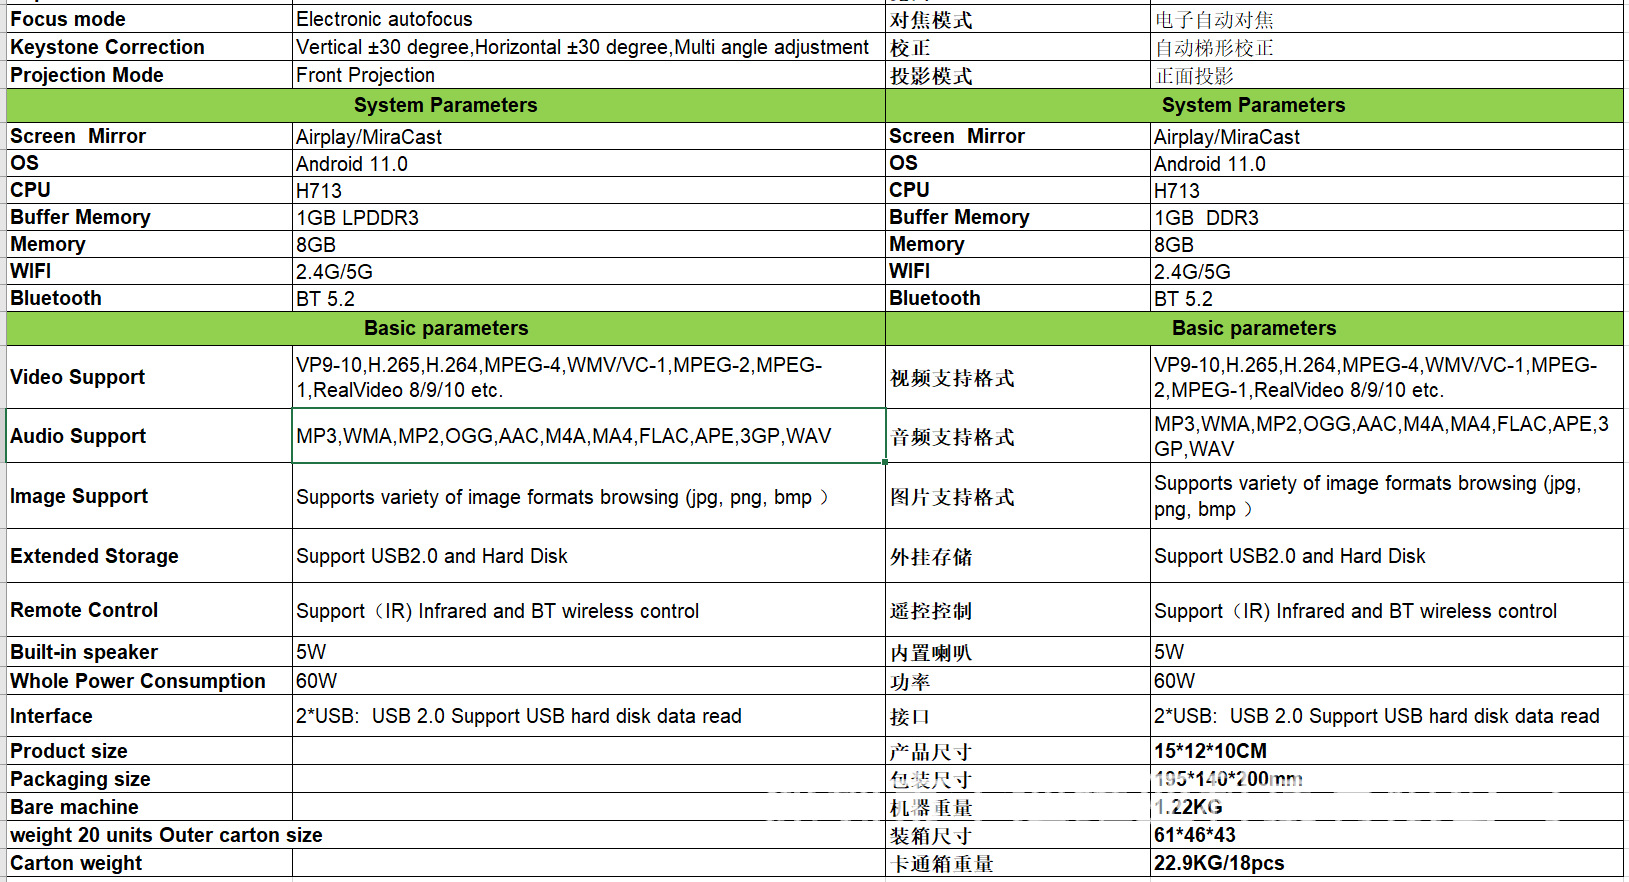Click the "接口" cell
Image resolution: width=1629 pixels, height=882 pixels.
(x=1018, y=716)
